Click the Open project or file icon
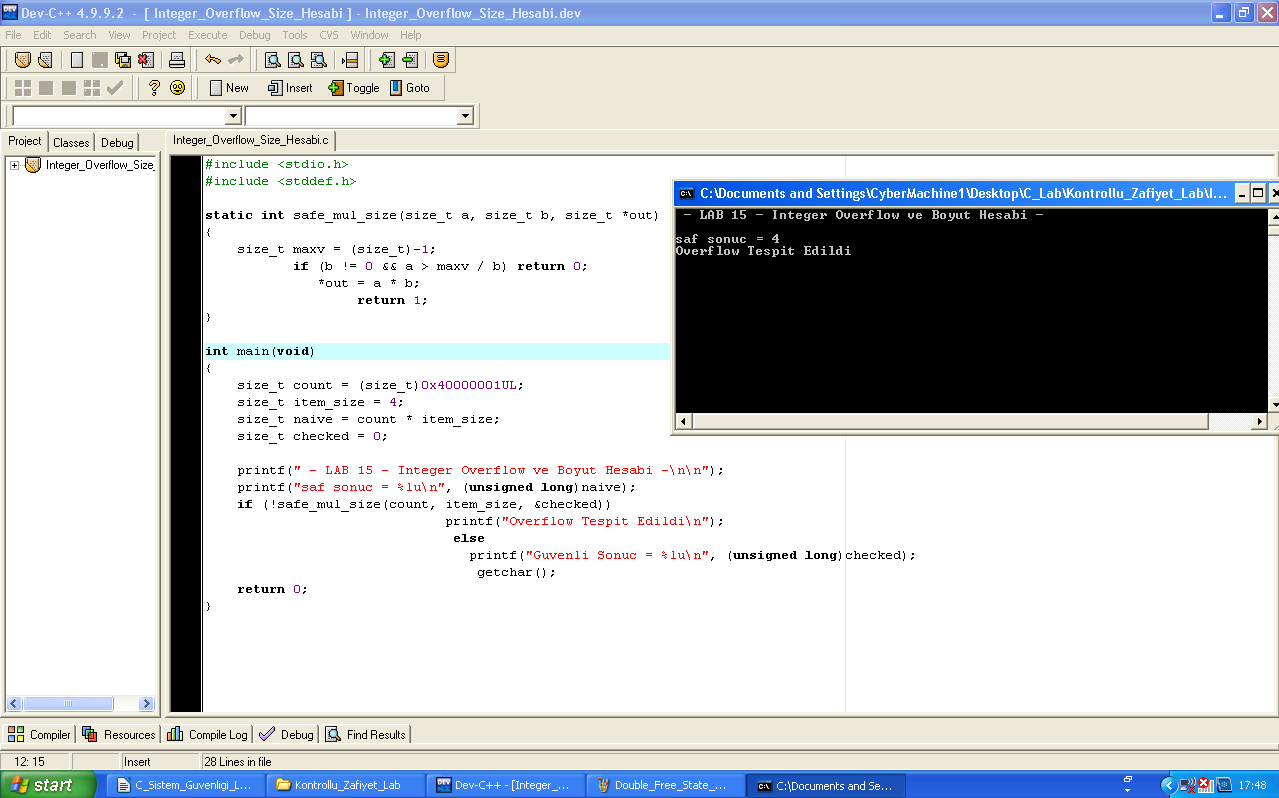The width and height of the screenshot is (1279, 798). [44, 60]
